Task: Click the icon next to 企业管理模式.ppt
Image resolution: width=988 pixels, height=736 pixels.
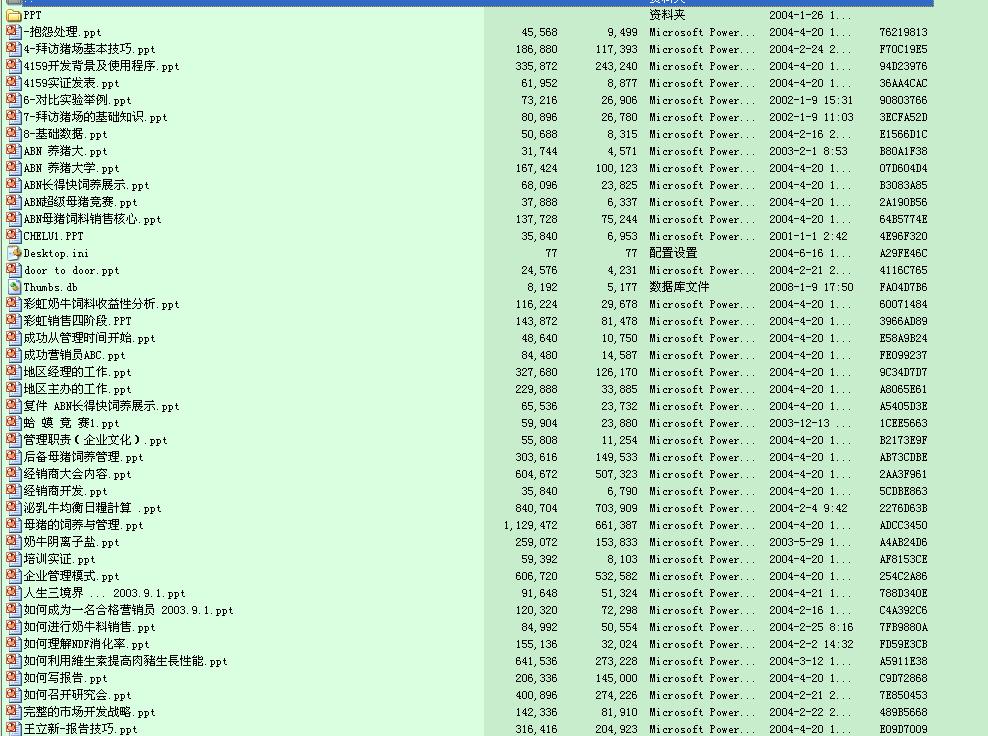Action: click(14, 576)
